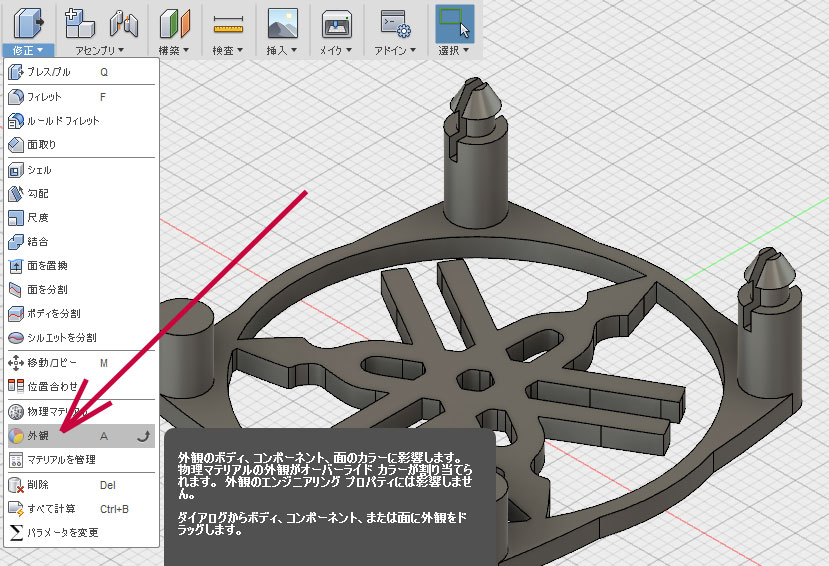Click the Joint icon in the Assembly group
The width and height of the screenshot is (829, 566).
coord(122,21)
